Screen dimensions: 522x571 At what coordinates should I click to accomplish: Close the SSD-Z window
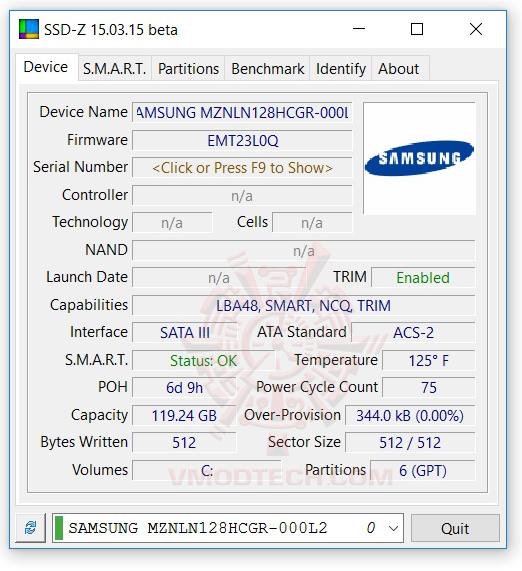pos(476,29)
